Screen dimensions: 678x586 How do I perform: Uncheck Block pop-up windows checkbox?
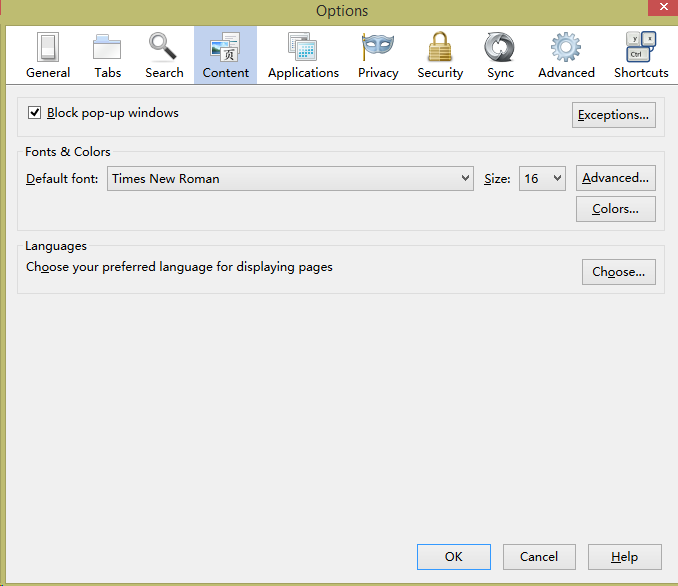pos(35,113)
